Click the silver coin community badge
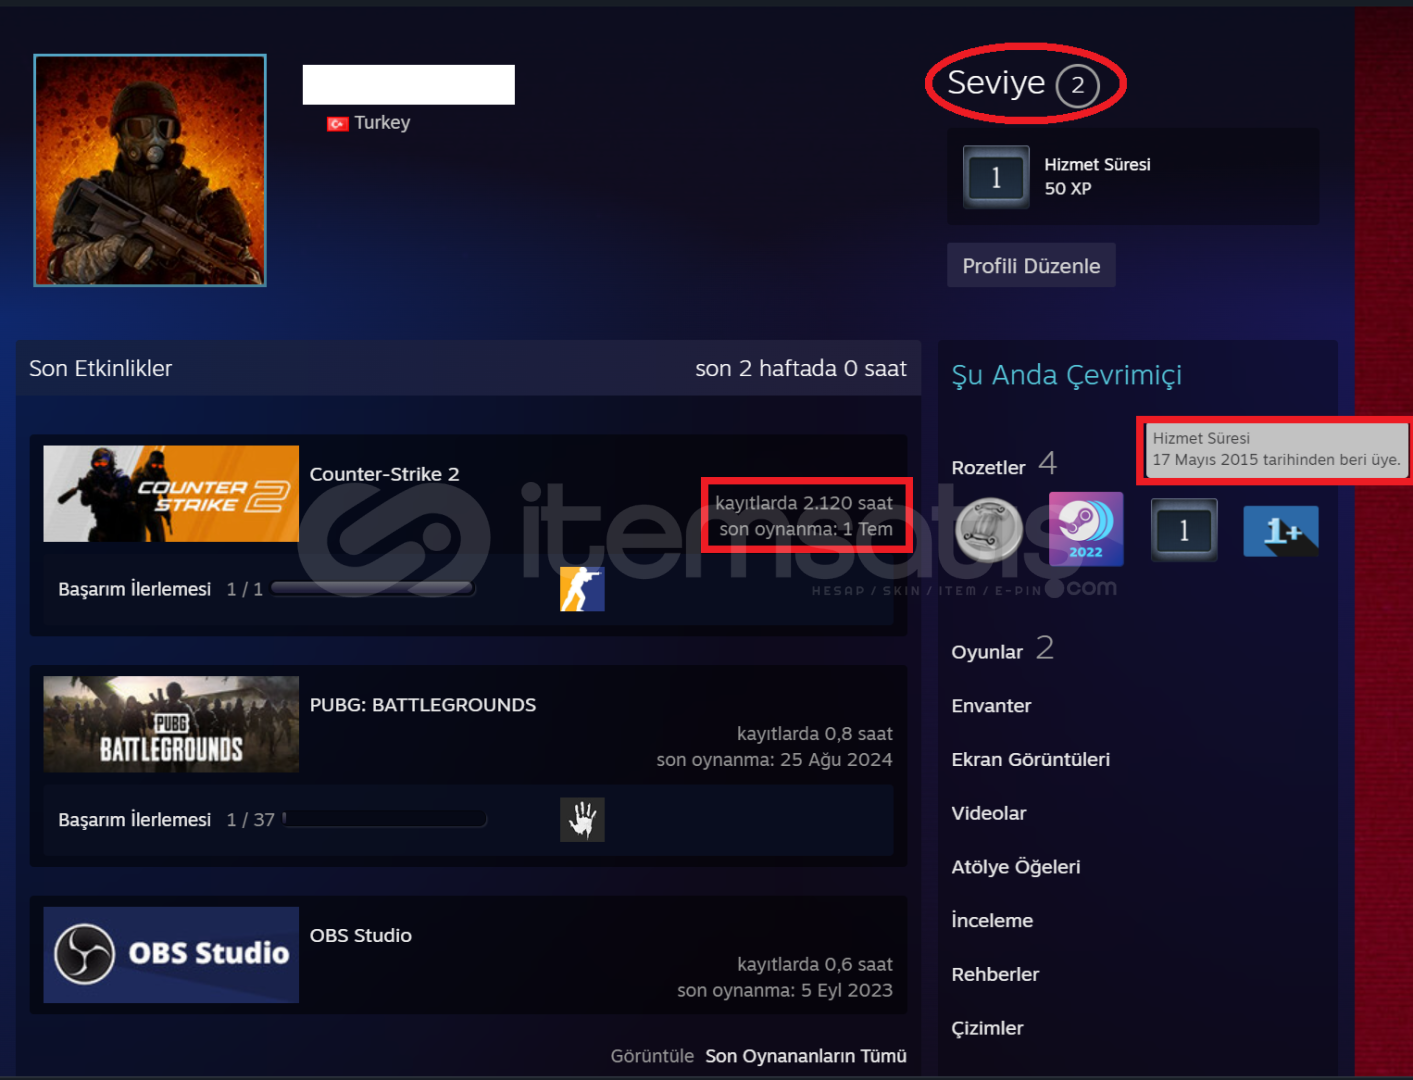This screenshot has width=1413, height=1080. [x=989, y=530]
